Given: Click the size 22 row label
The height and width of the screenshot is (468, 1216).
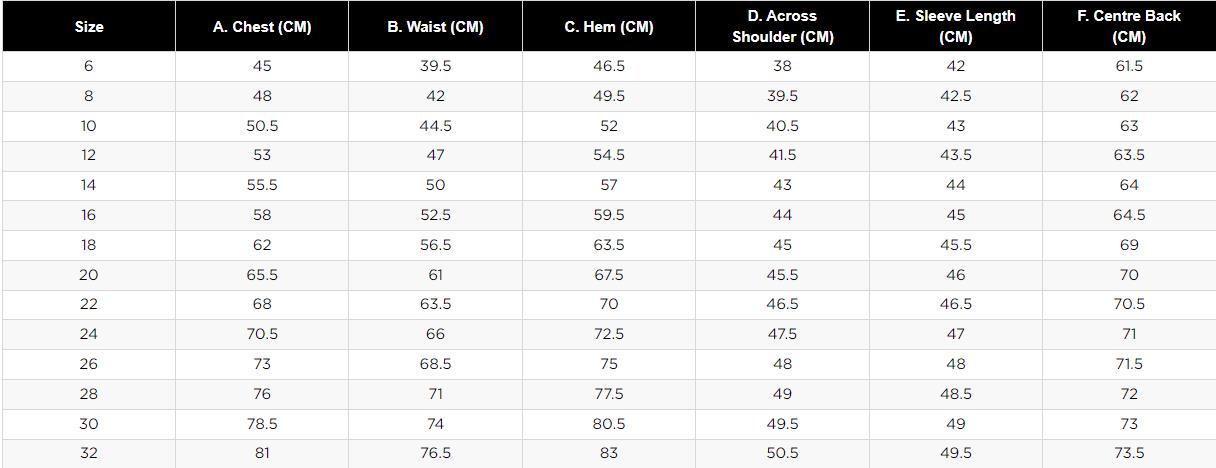Looking at the screenshot, I should [x=89, y=304].
